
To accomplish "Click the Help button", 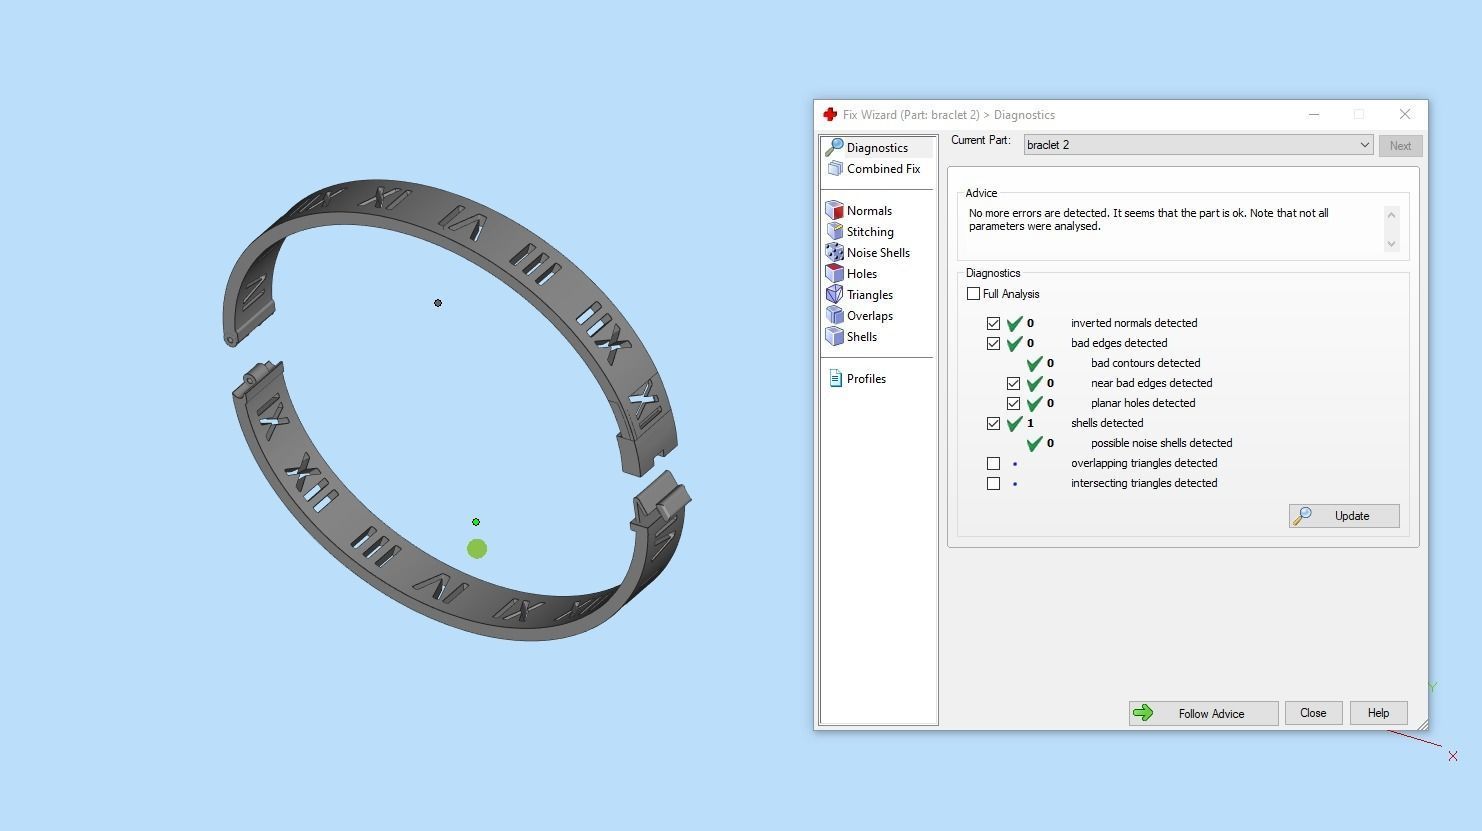I will (x=1378, y=713).
